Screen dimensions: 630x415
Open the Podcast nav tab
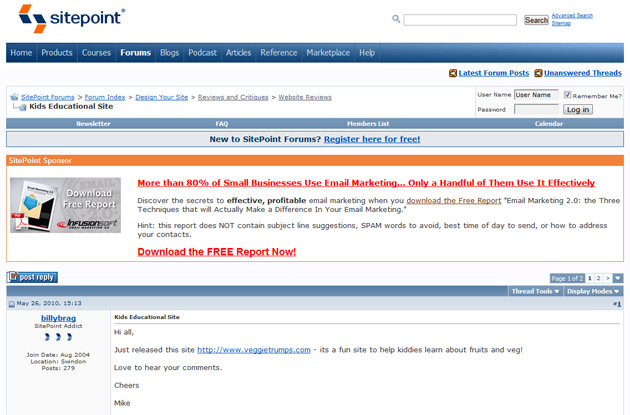(x=202, y=53)
